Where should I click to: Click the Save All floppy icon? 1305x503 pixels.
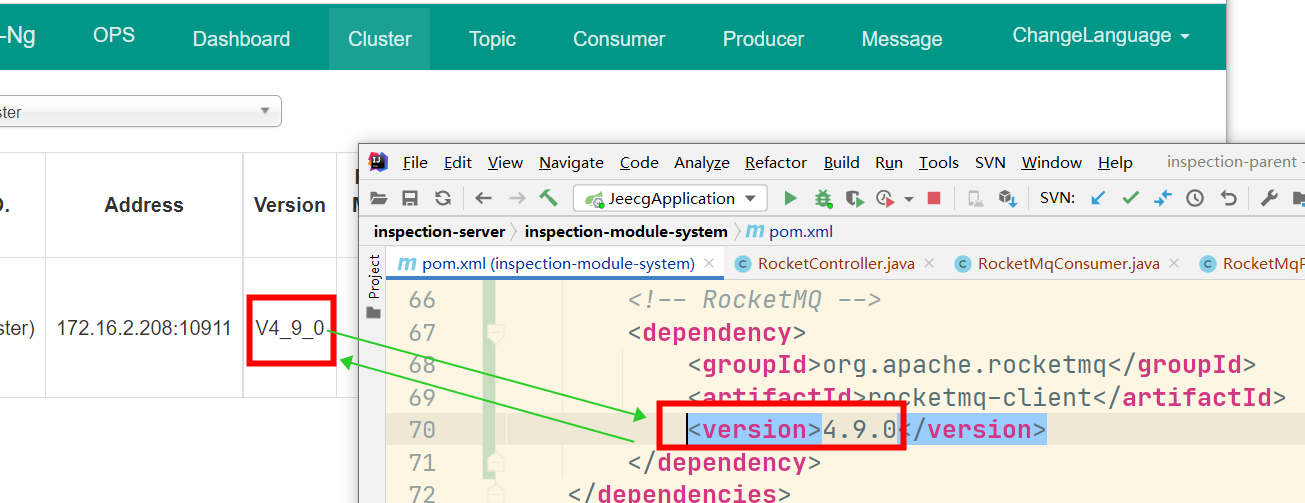tap(410, 198)
